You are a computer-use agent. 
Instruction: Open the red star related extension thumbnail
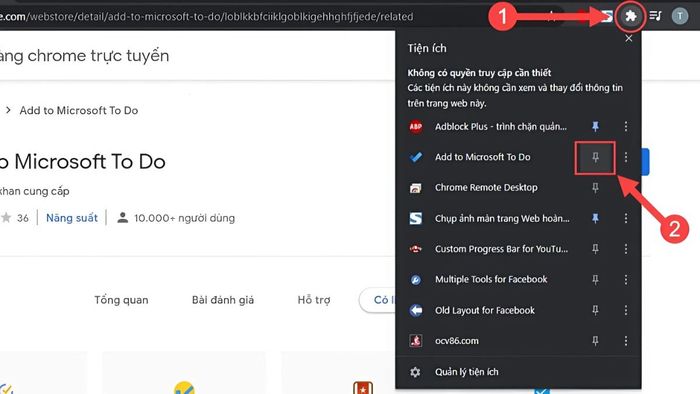pos(362,388)
